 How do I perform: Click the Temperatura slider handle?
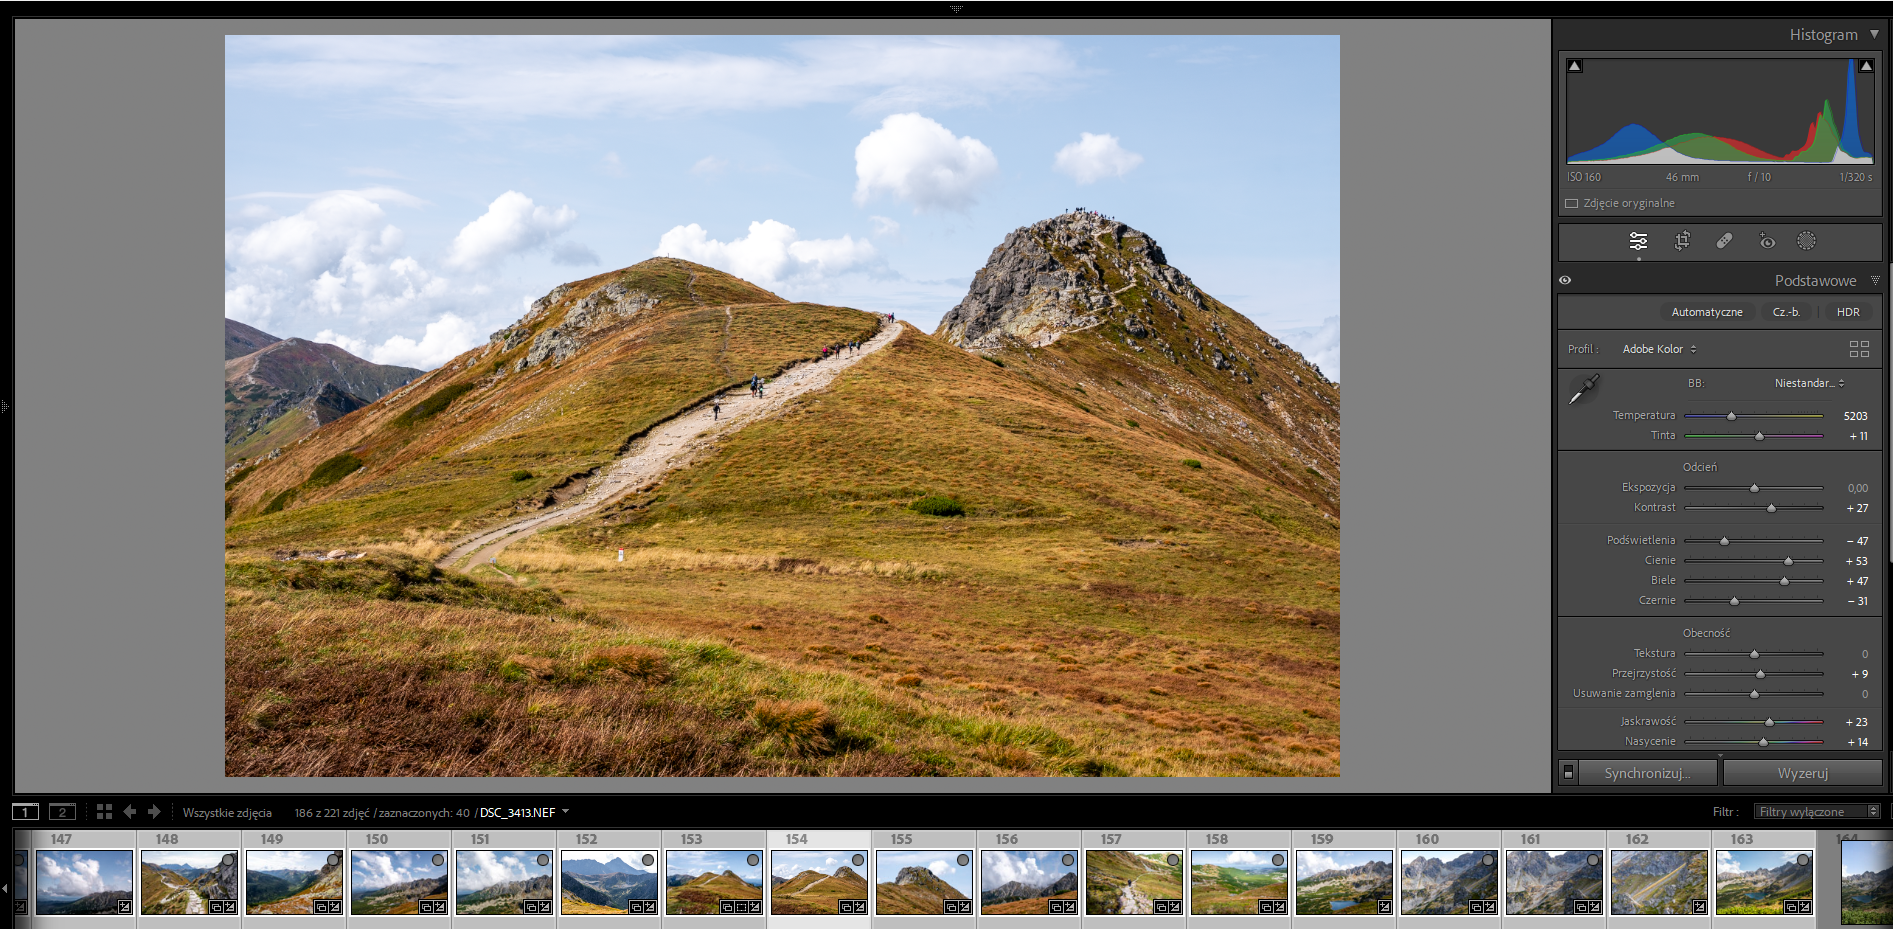pos(1731,416)
